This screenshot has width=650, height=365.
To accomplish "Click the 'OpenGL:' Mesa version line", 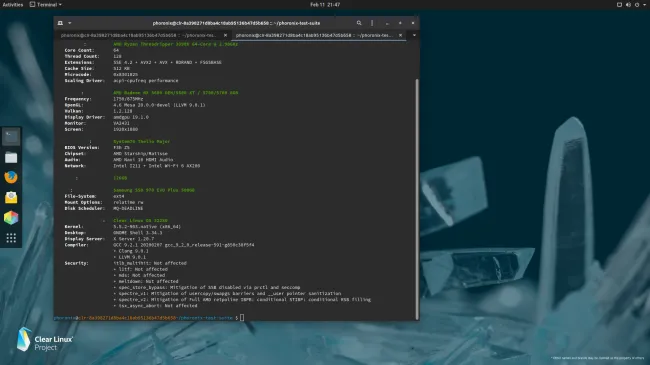I will coord(135,105).
